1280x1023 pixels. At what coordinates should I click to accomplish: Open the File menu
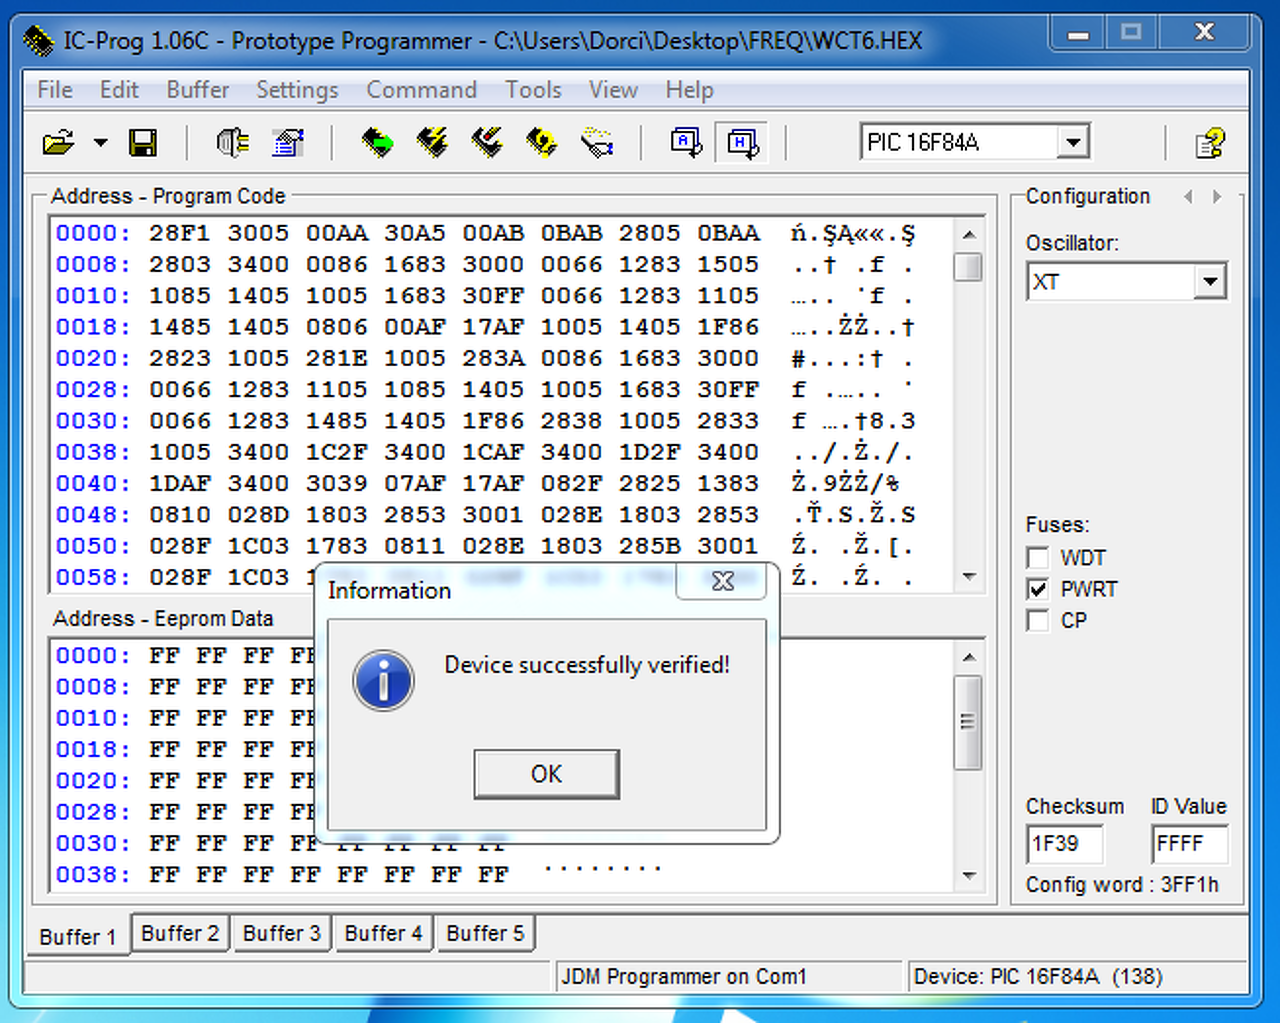pos(55,90)
